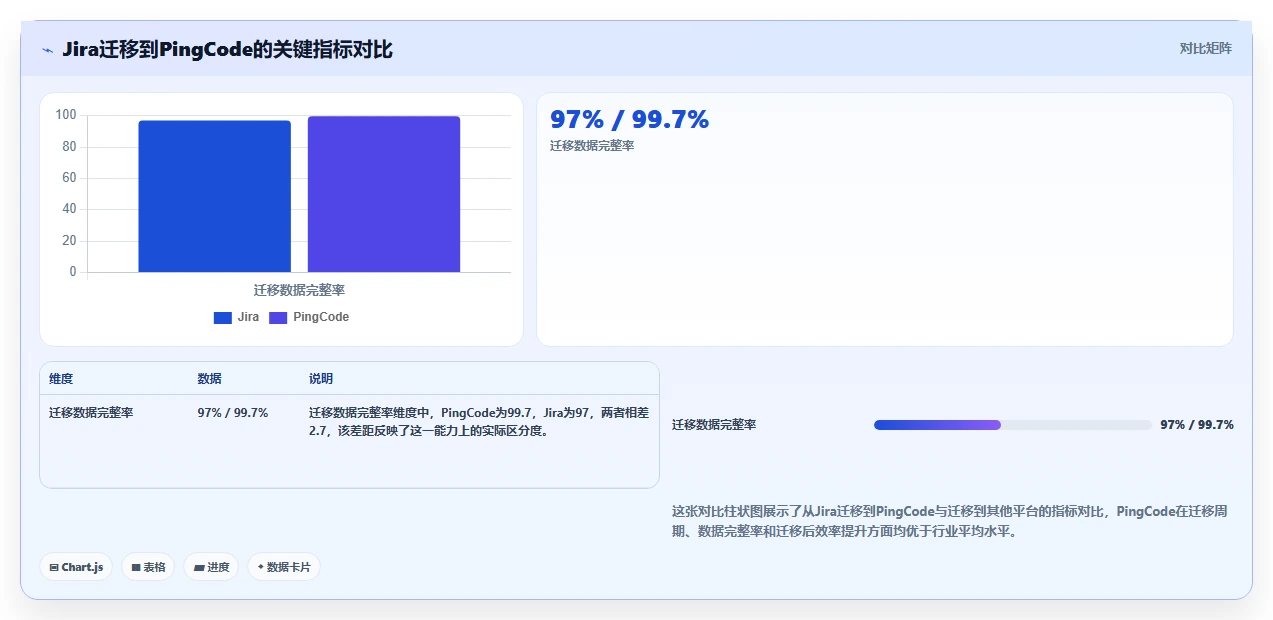Click the chart x-axis label 迁移数据完整率

point(299,290)
